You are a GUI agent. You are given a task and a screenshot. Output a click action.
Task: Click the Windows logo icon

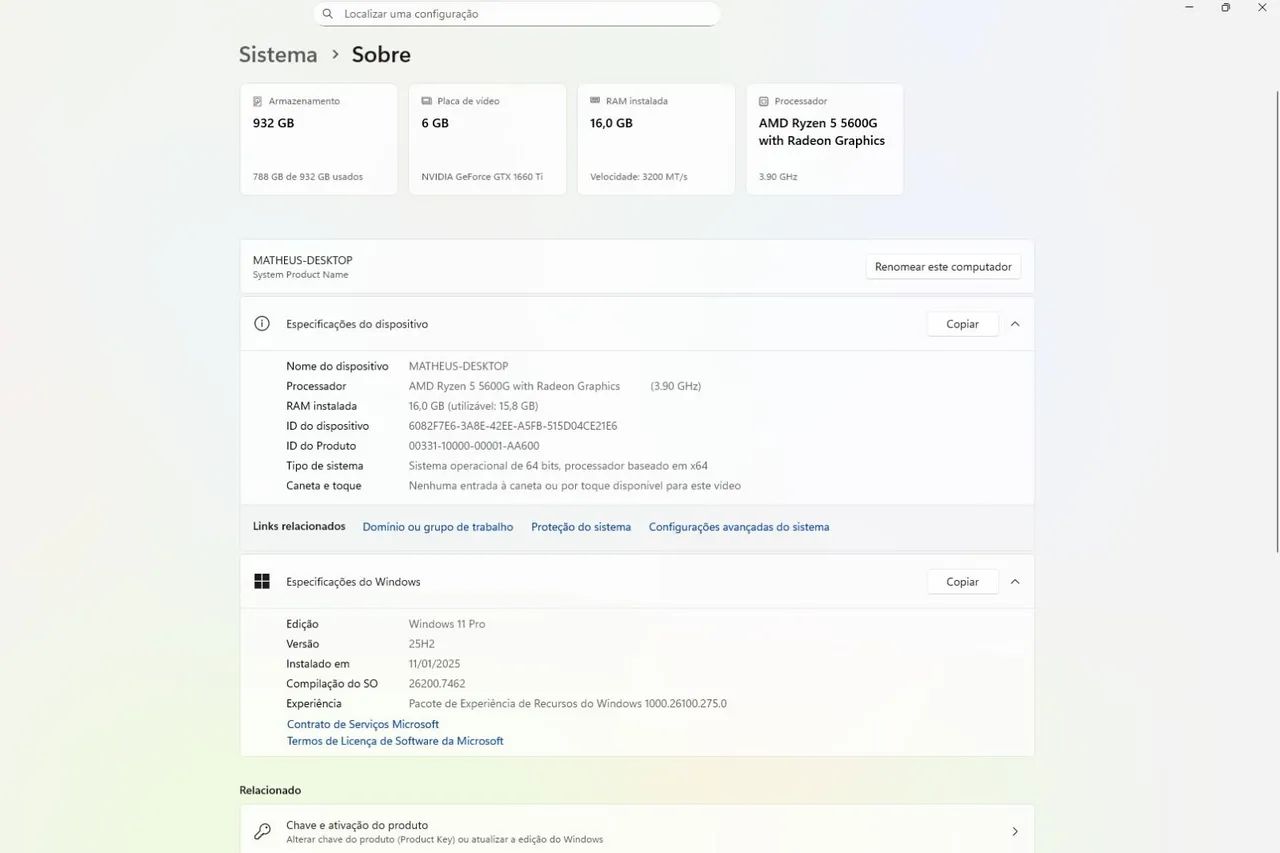(x=262, y=582)
